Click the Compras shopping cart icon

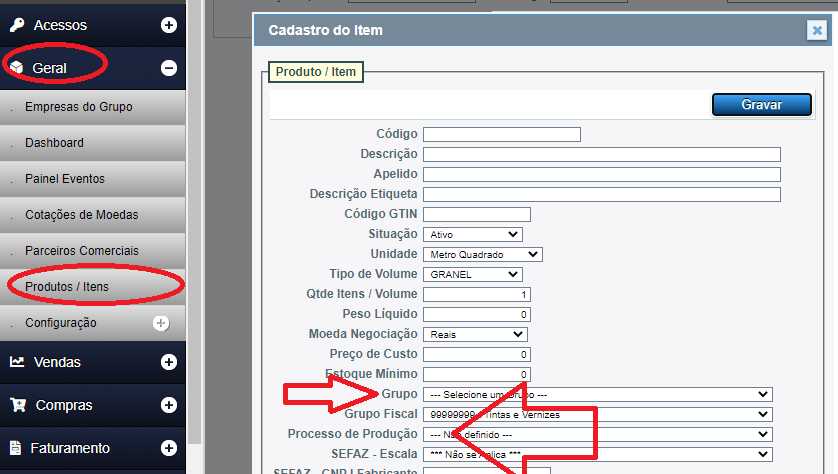coord(17,405)
